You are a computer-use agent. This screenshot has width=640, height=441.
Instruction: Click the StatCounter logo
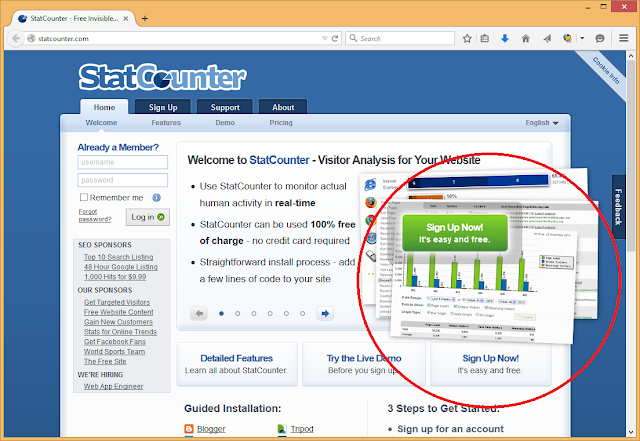(x=162, y=77)
